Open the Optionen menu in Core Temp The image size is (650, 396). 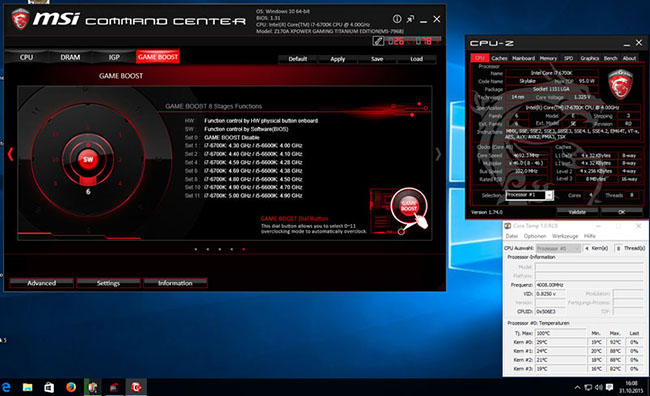pos(535,236)
